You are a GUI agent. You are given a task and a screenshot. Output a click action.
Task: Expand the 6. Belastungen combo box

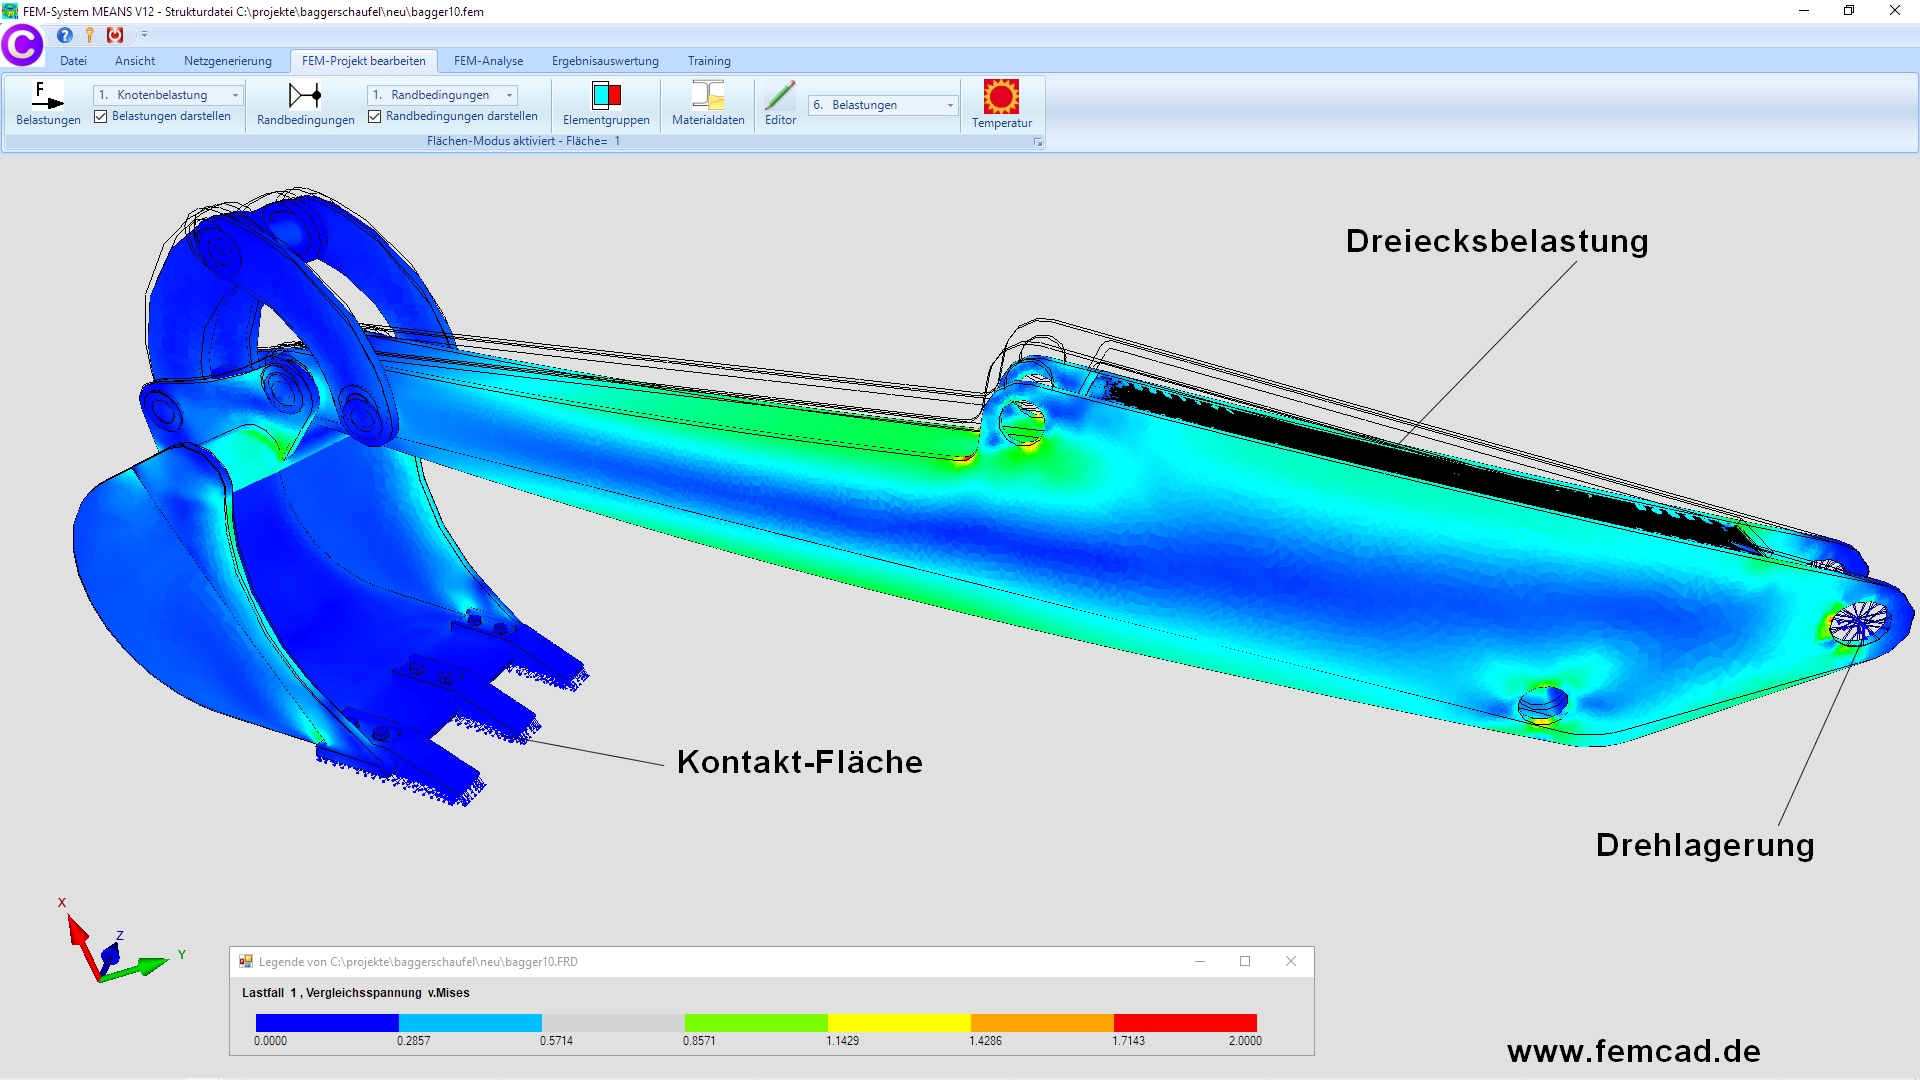(x=950, y=105)
